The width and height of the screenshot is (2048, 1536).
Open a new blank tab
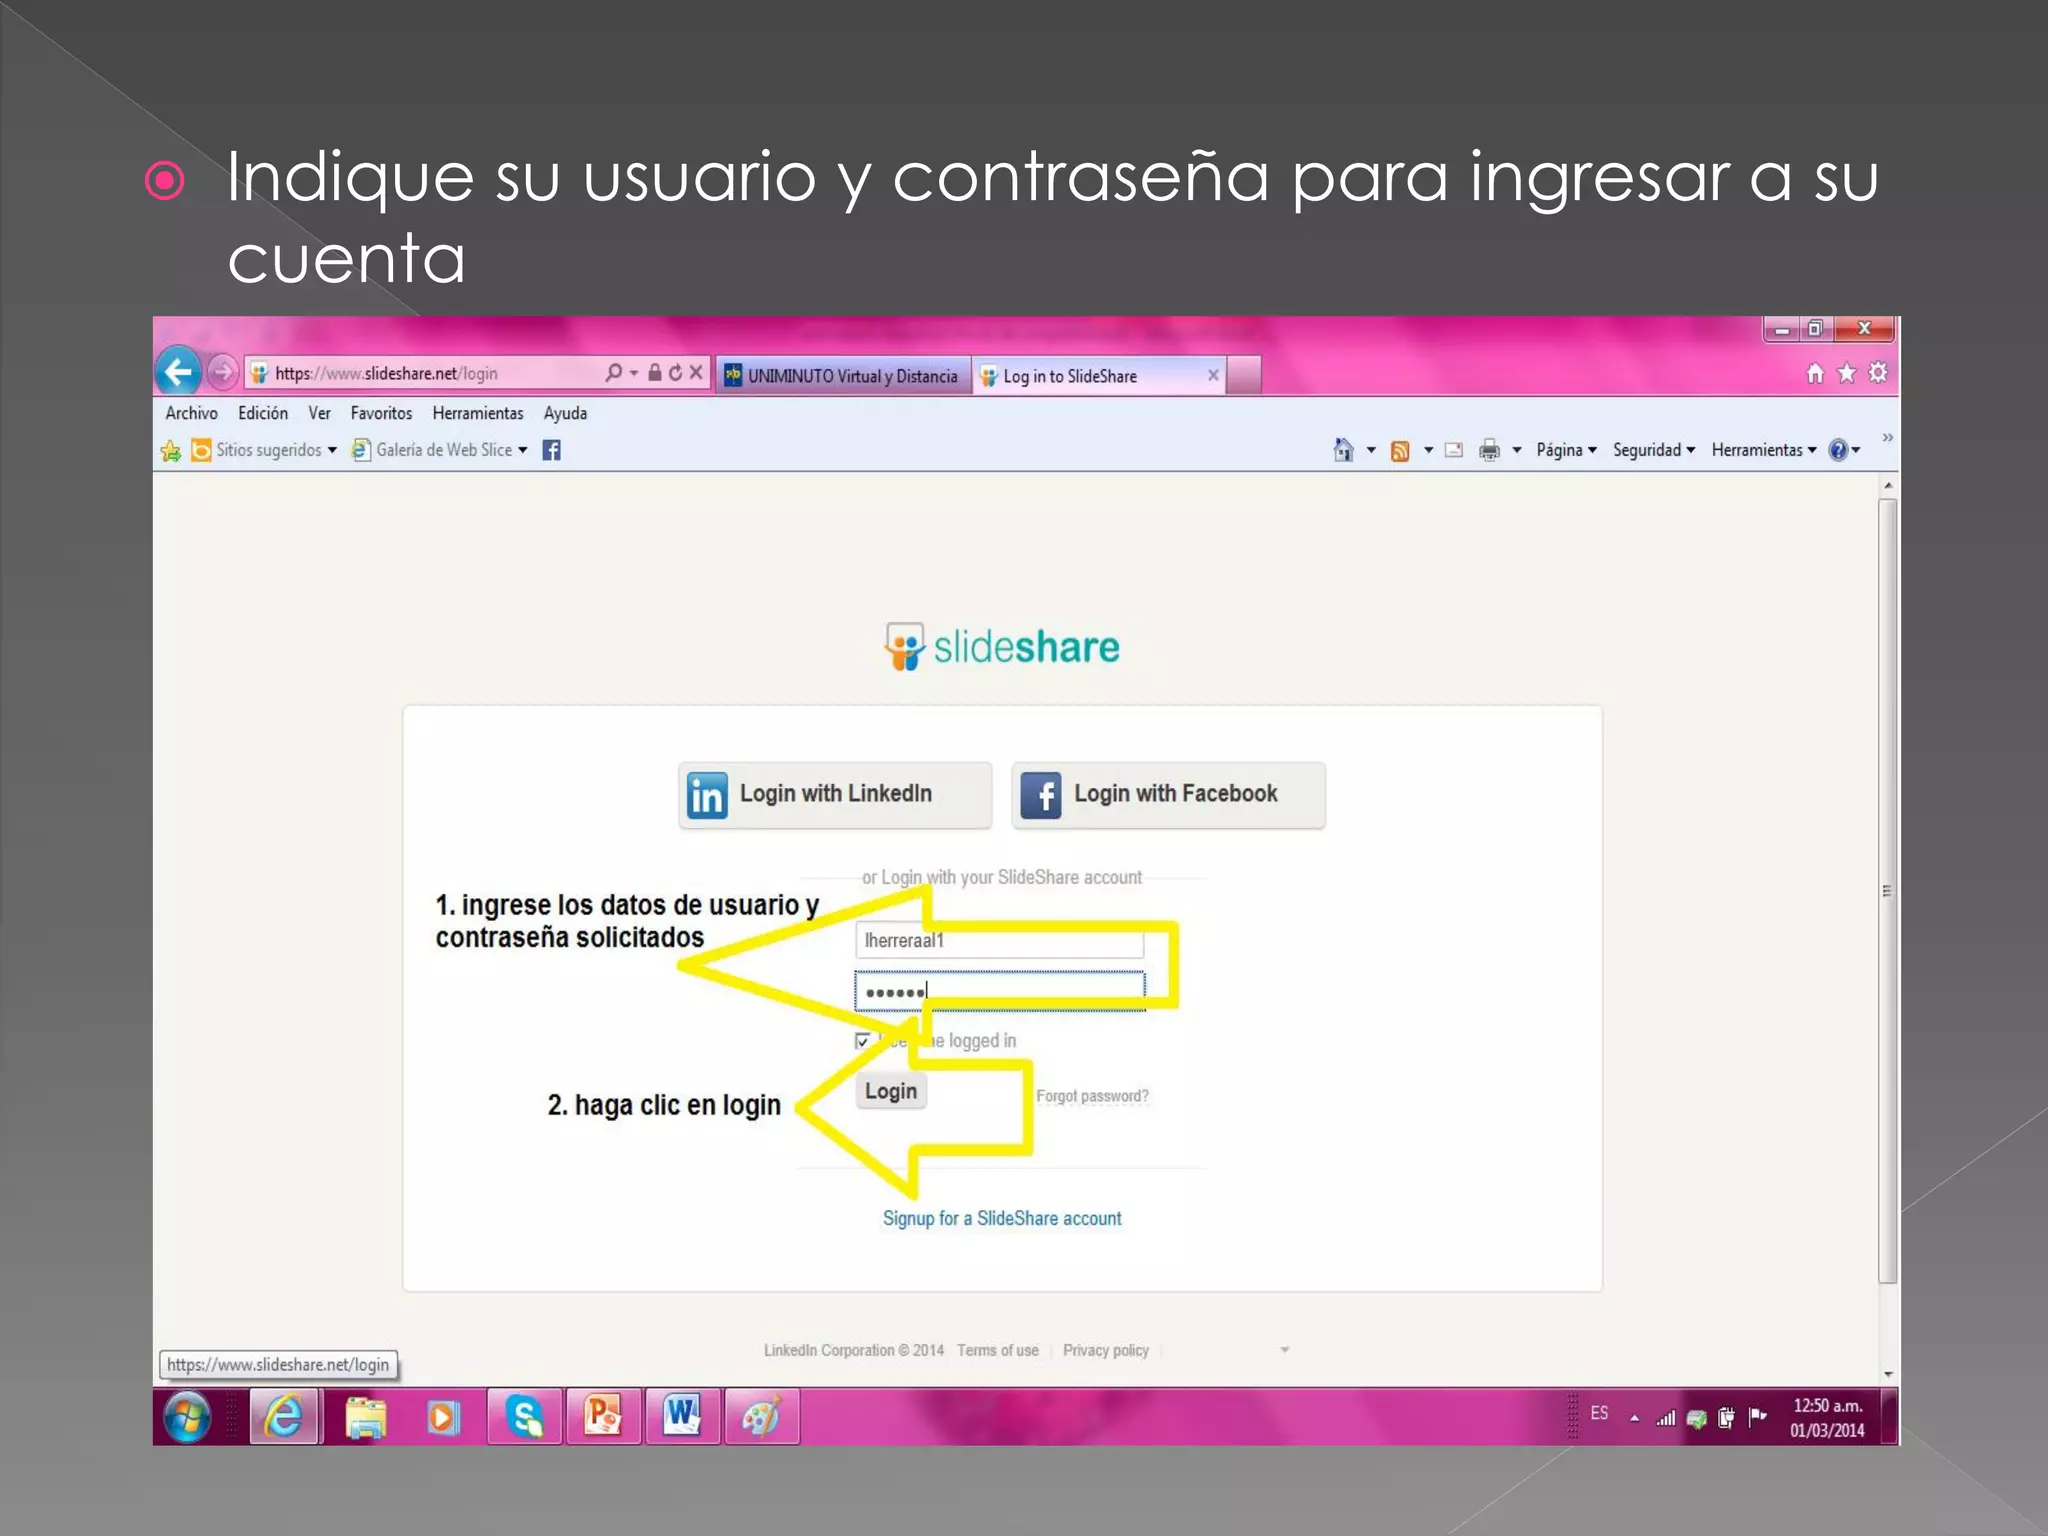pyautogui.click(x=1244, y=376)
